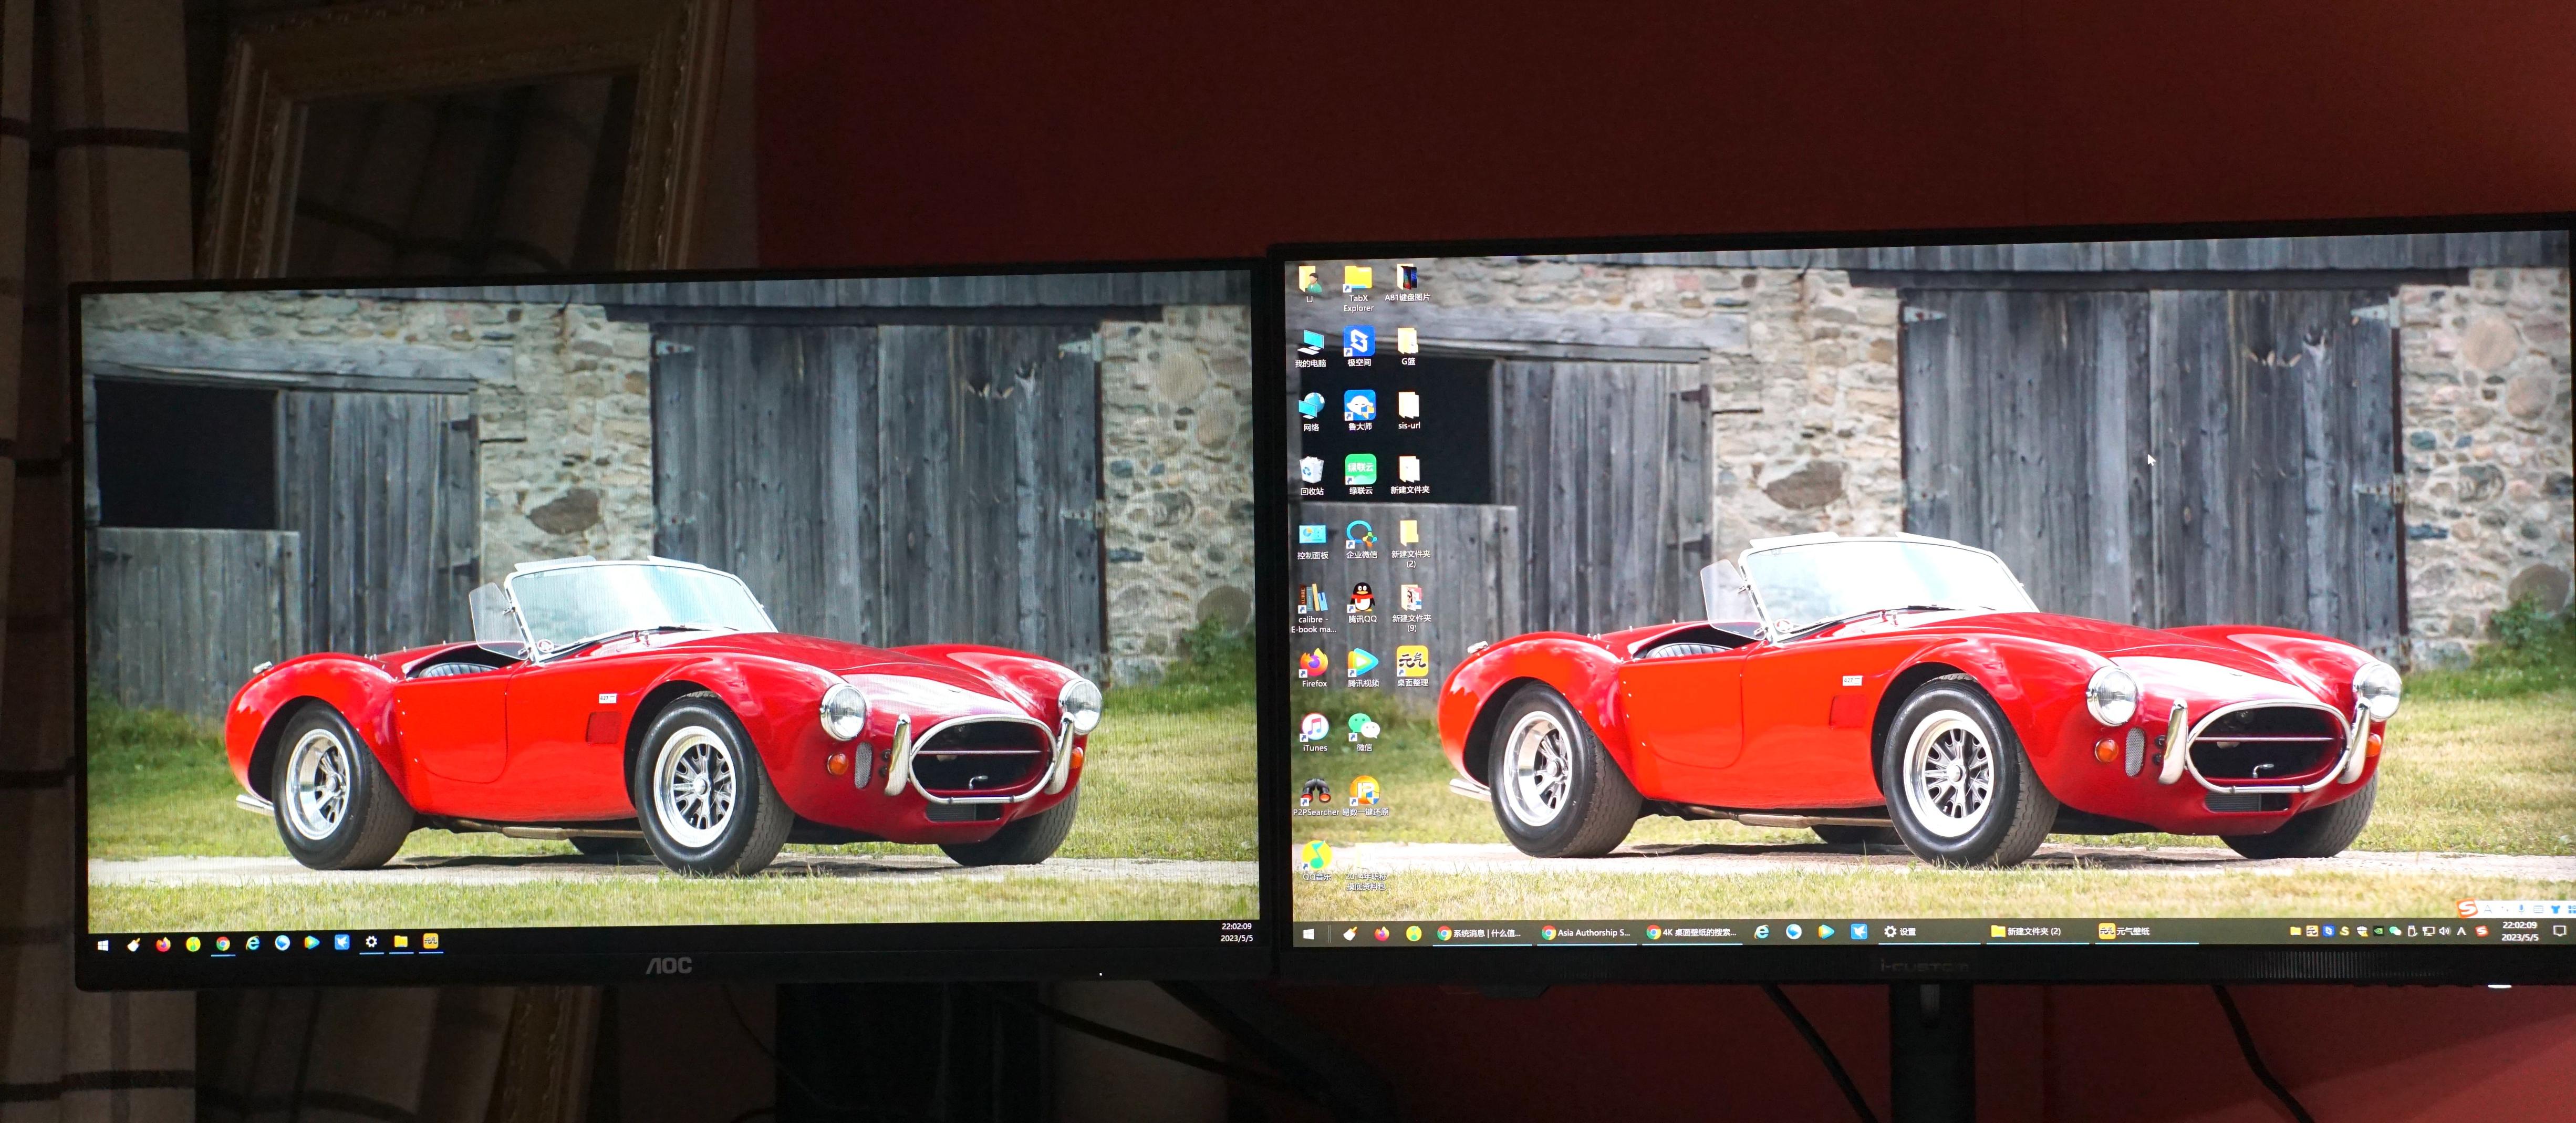Open the notification center icon in the tray
The width and height of the screenshot is (2576, 1123).
coord(2559,931)
